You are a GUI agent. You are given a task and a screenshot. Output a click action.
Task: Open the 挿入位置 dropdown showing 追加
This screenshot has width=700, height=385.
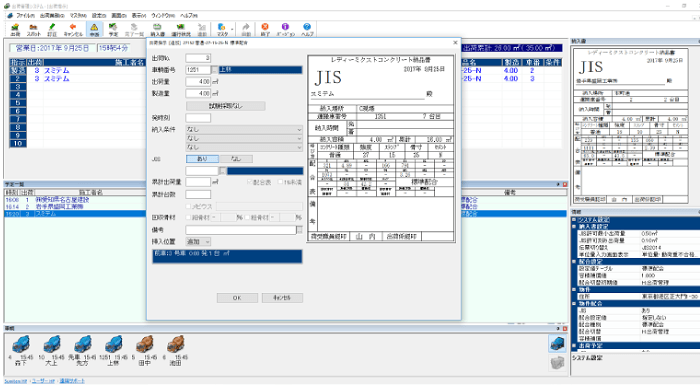198,242
